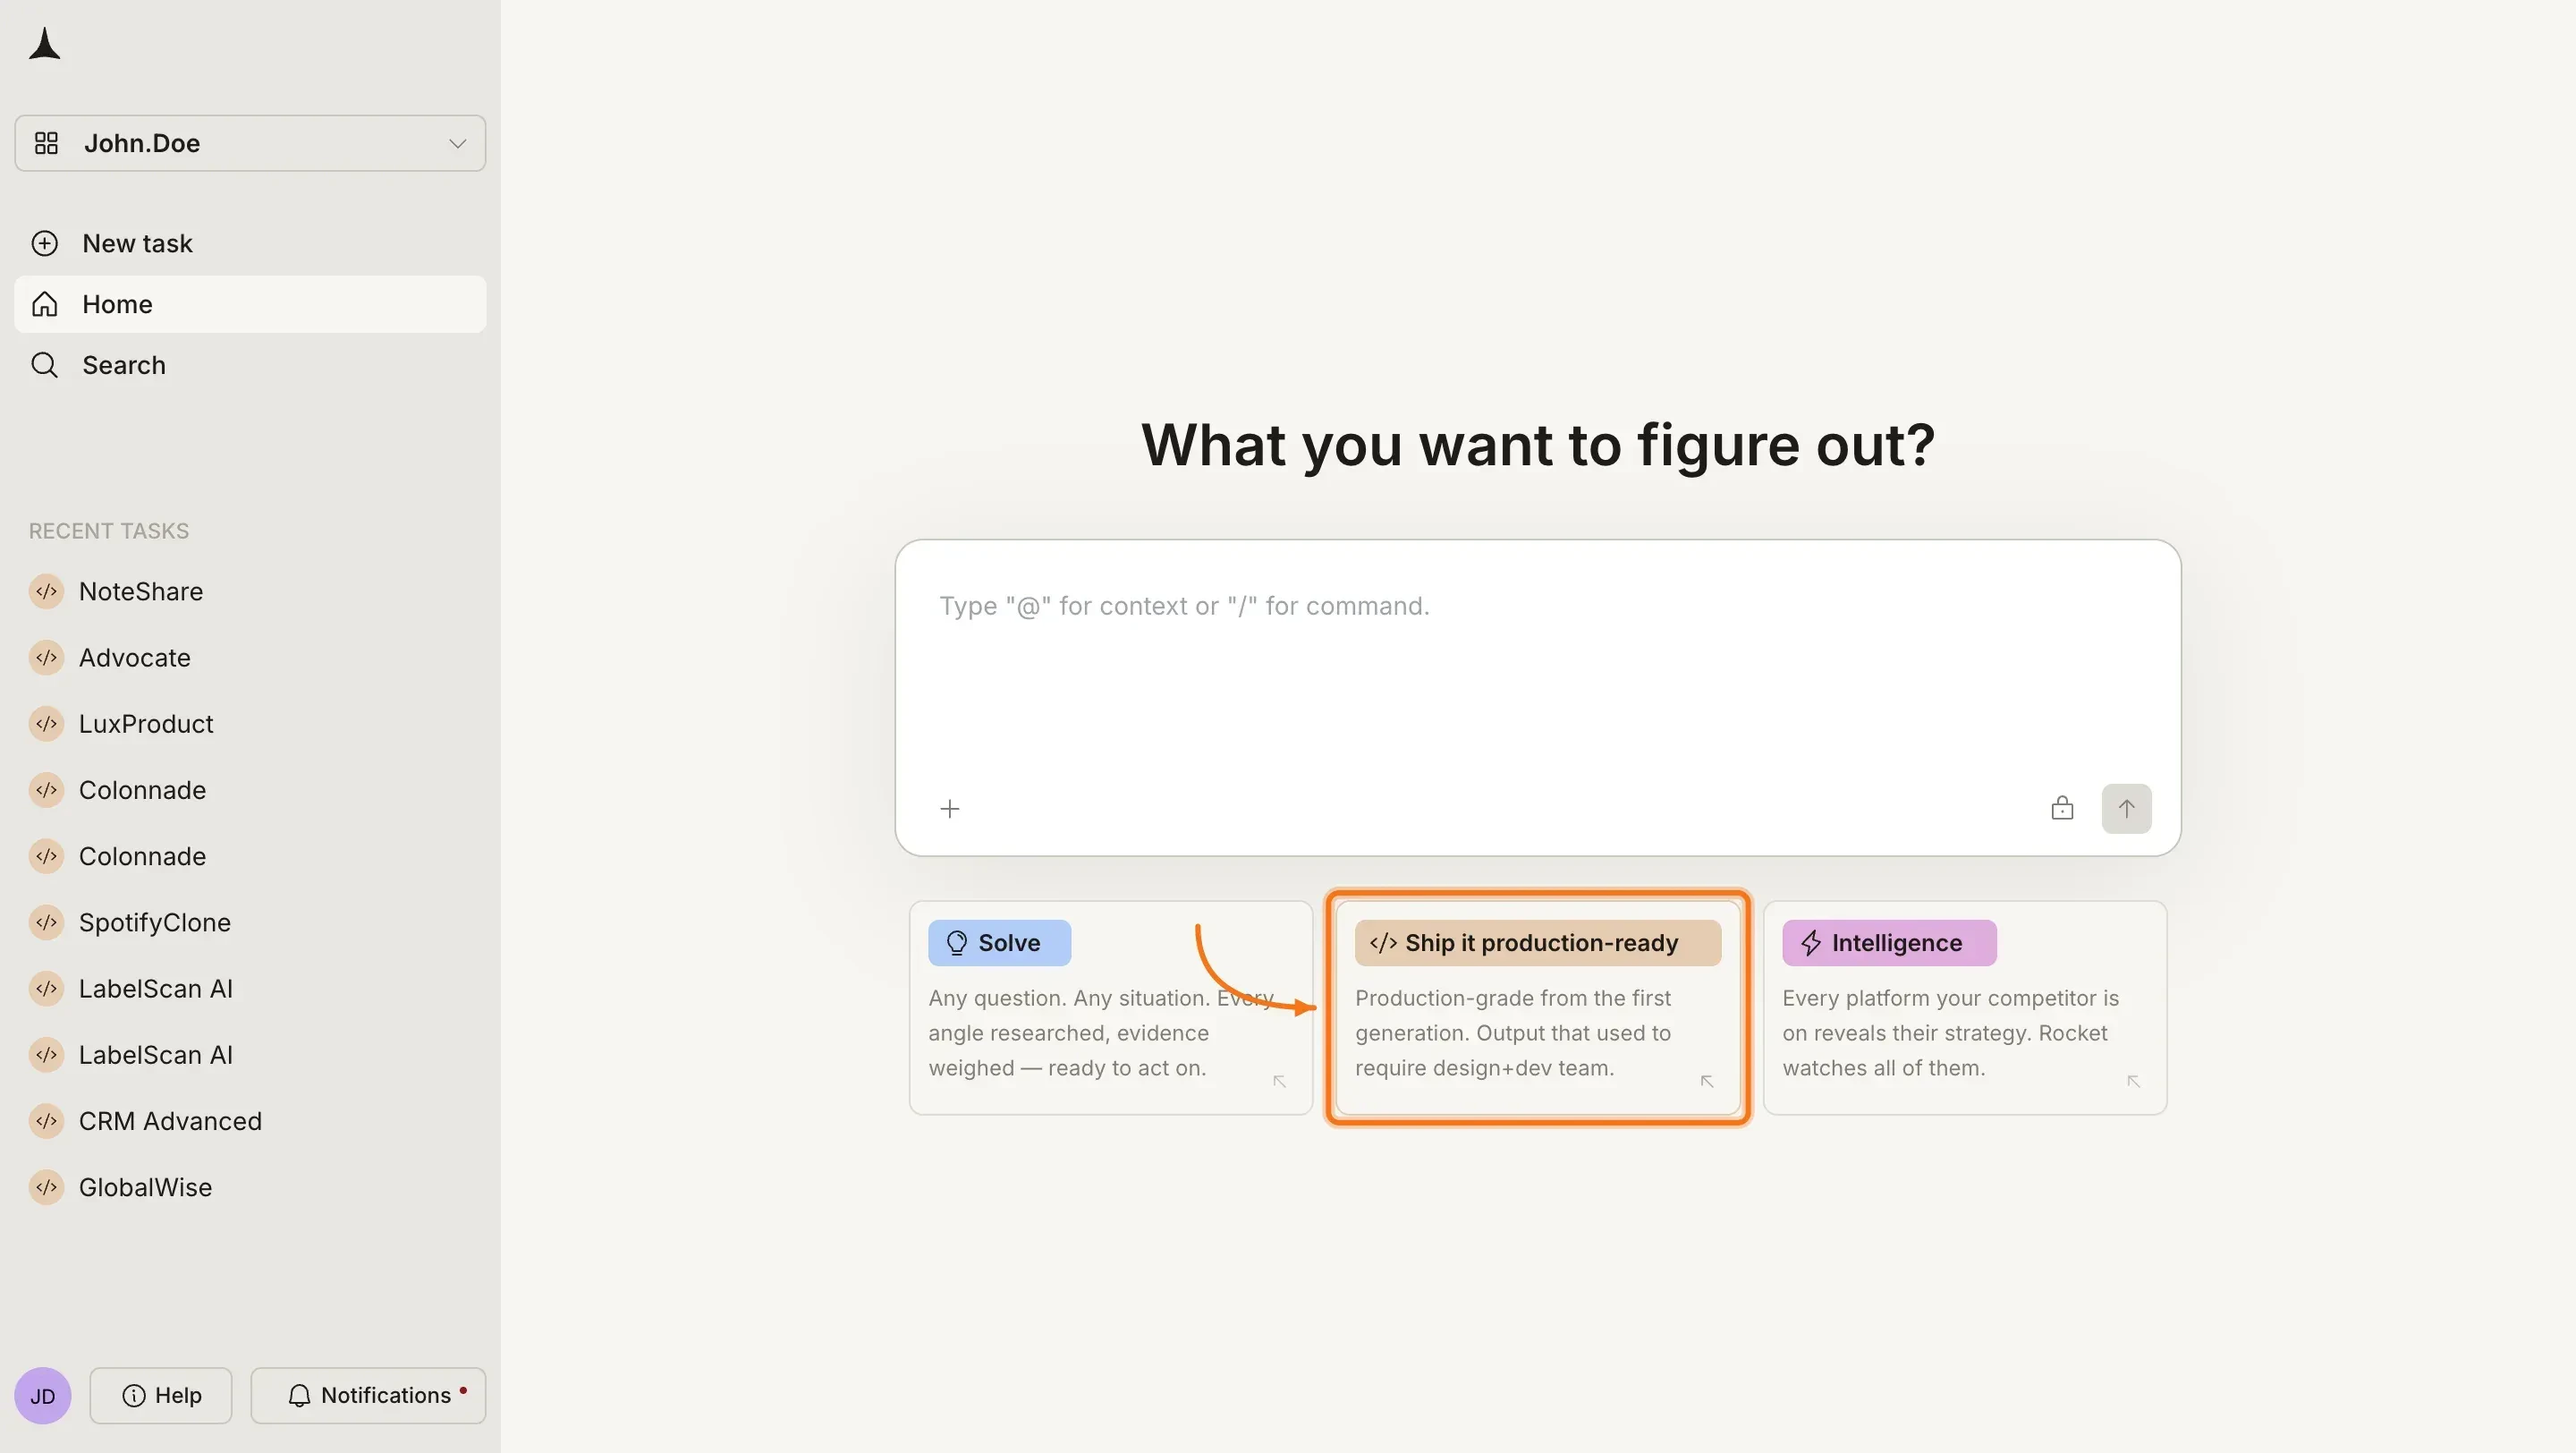This screenshot has height=1453, width=2576.
Task: Expand the Intelligence card via corner arrow
Action: point(2132,1081)
